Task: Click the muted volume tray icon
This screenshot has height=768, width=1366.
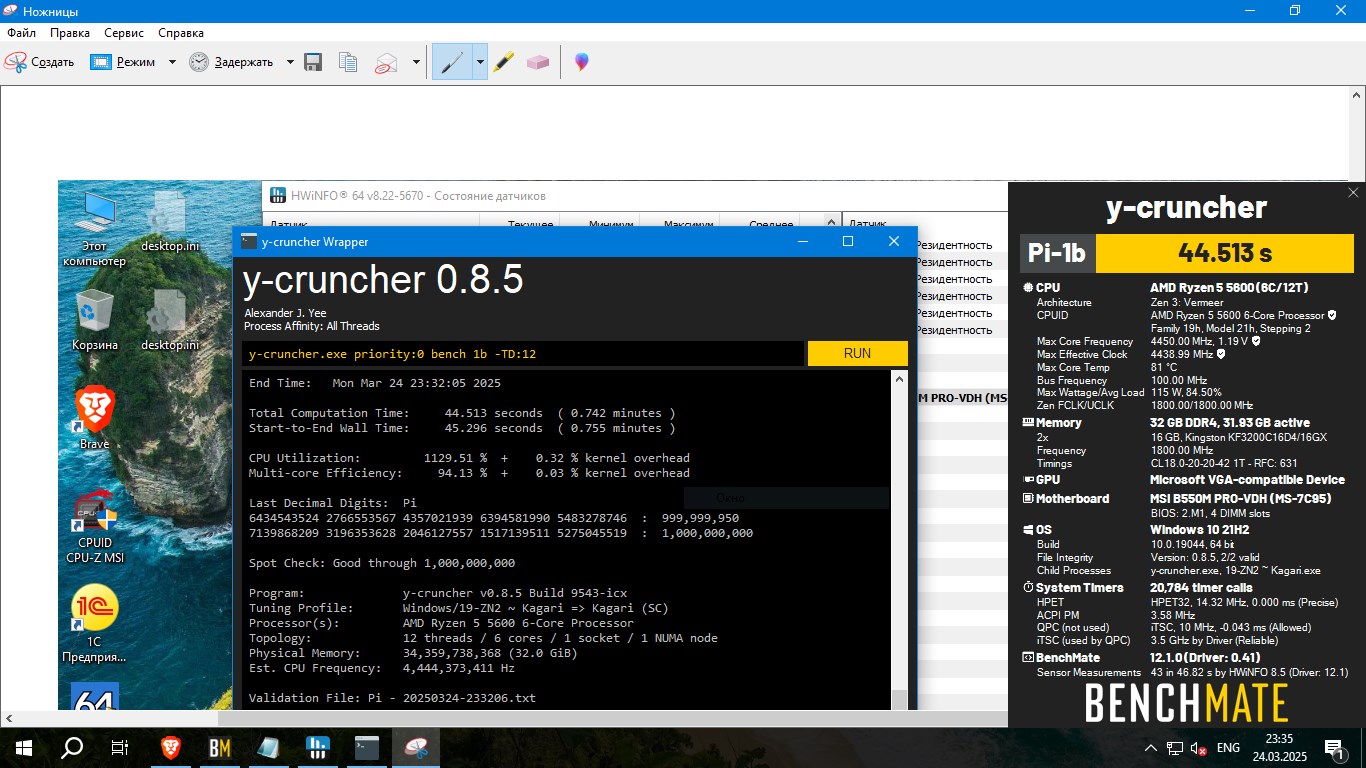Action: [x=1197, y=747]
